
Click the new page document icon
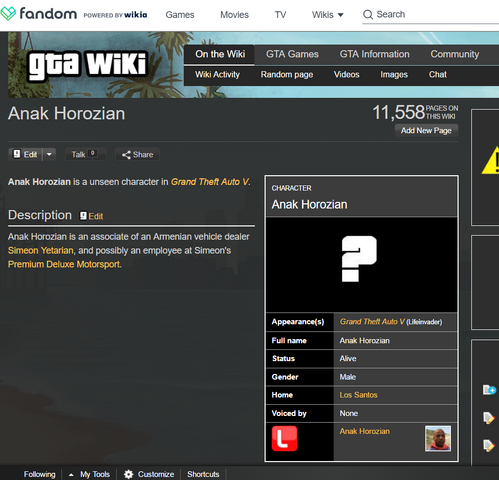(489, 389)
